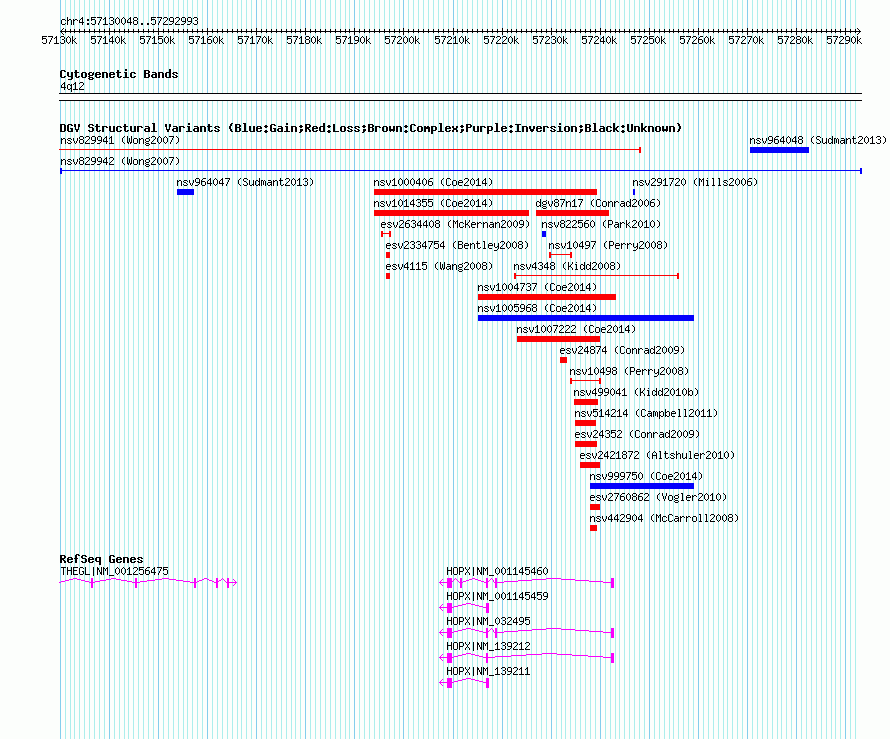This screenshot has height=739, width=890.
Task: Click the HOPX|NM_139211 transcript label
Action: (488, 671)
